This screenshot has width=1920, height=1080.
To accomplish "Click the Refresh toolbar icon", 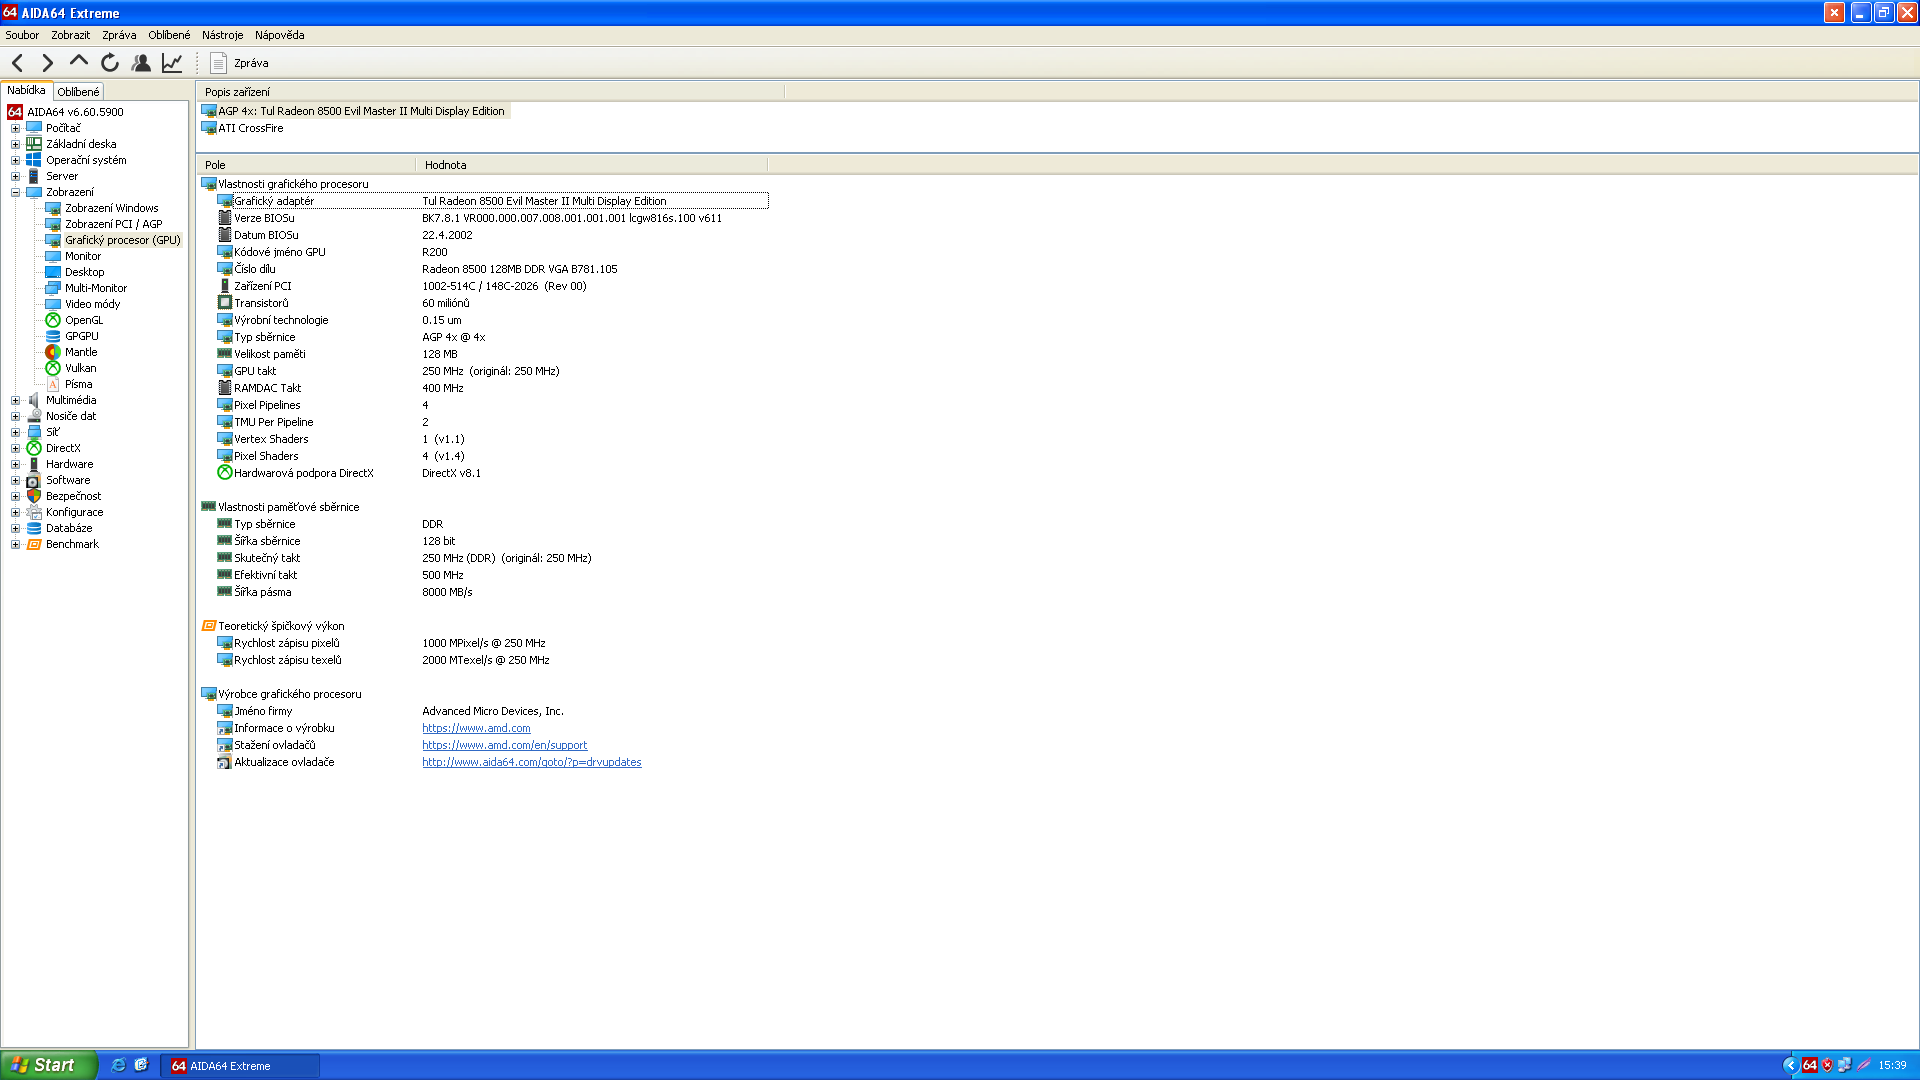I will (x=110, y=63).
